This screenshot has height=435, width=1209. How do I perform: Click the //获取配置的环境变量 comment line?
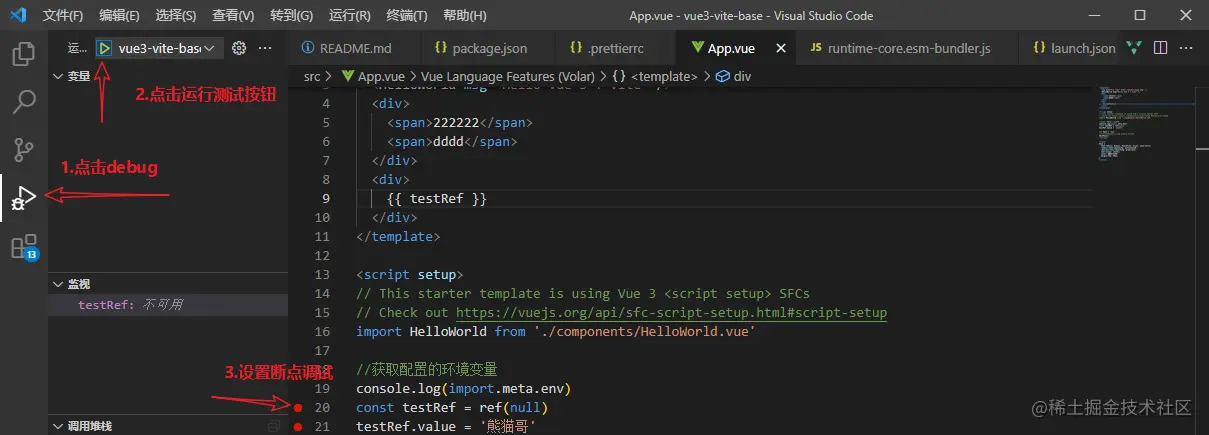click(426, 370)
